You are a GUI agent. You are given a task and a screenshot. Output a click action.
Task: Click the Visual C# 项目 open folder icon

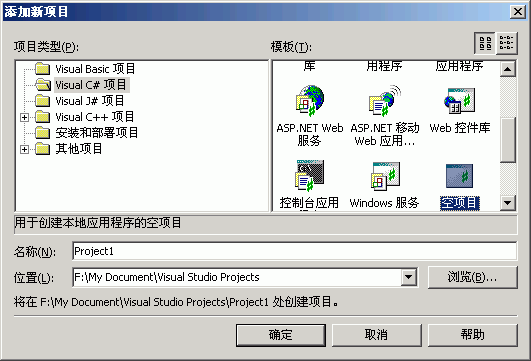pyautogui.click(x=43, y=85)
